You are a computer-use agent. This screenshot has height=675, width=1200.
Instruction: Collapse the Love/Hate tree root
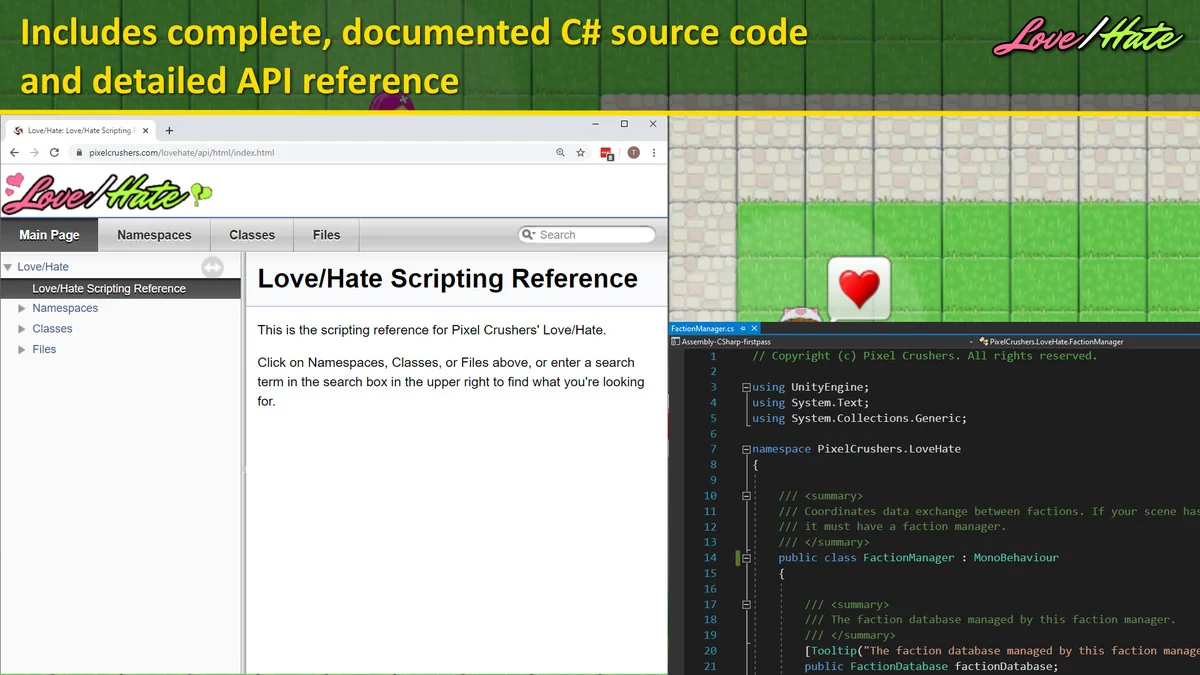tap(8, 267)
